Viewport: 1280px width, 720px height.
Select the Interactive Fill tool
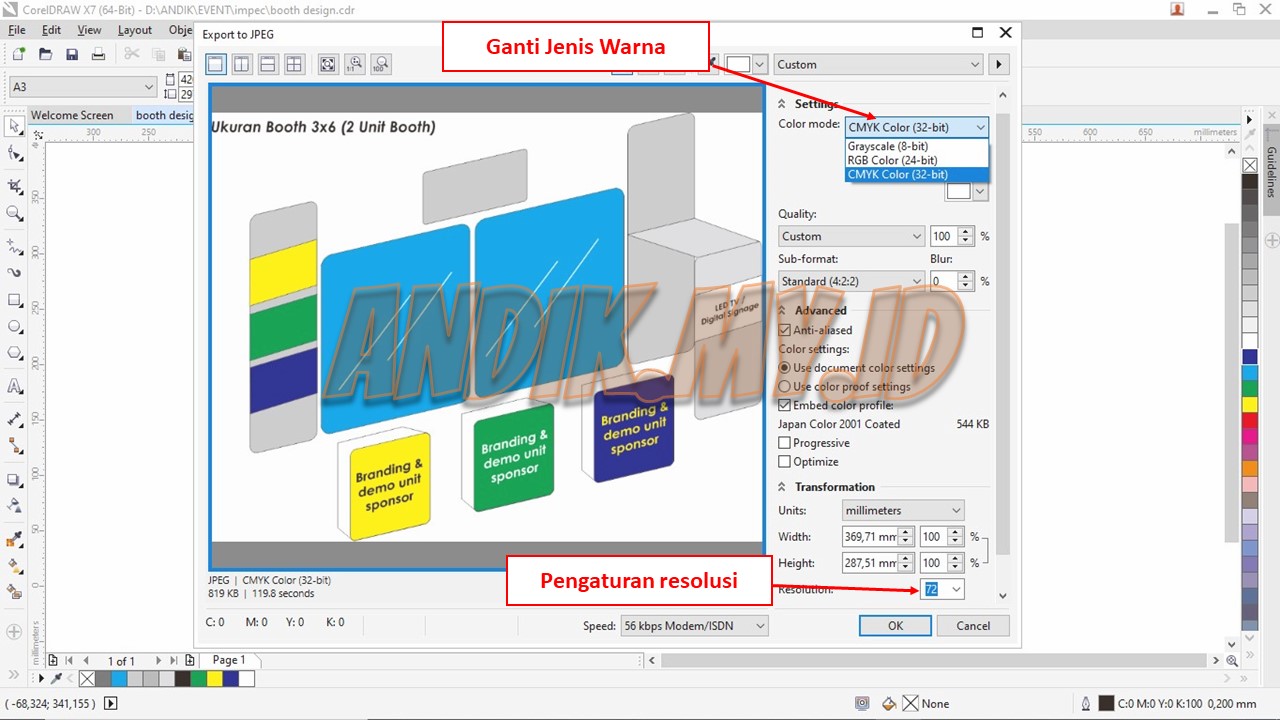14,566
